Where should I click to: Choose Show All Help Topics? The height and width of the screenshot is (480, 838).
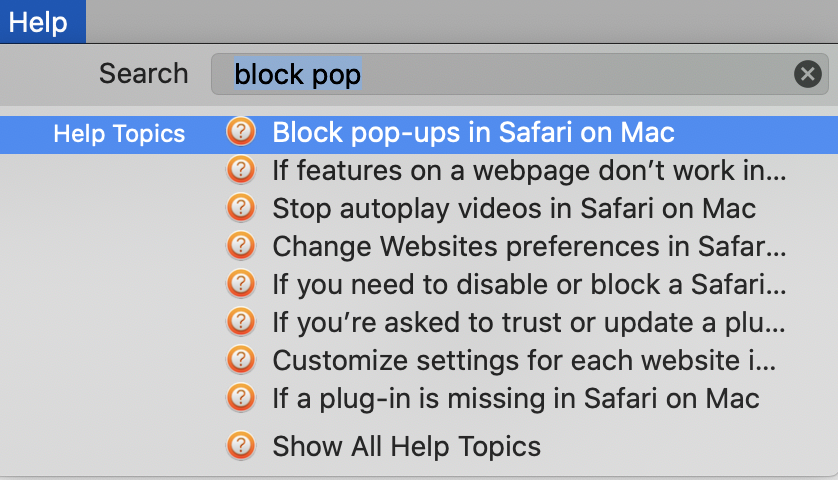[x=406, y=446]
